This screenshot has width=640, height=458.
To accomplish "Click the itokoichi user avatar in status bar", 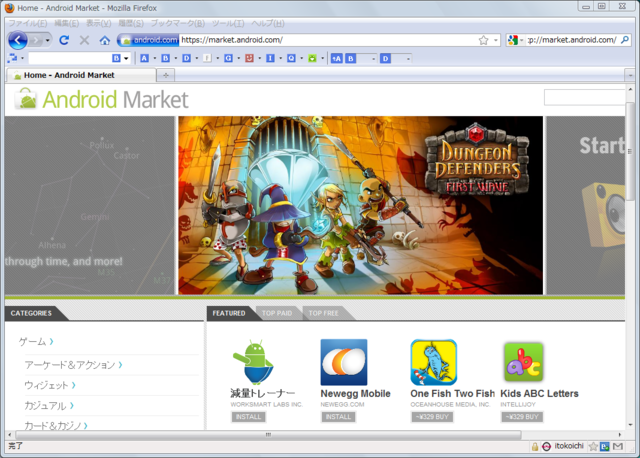I will [x=547, y=447].
